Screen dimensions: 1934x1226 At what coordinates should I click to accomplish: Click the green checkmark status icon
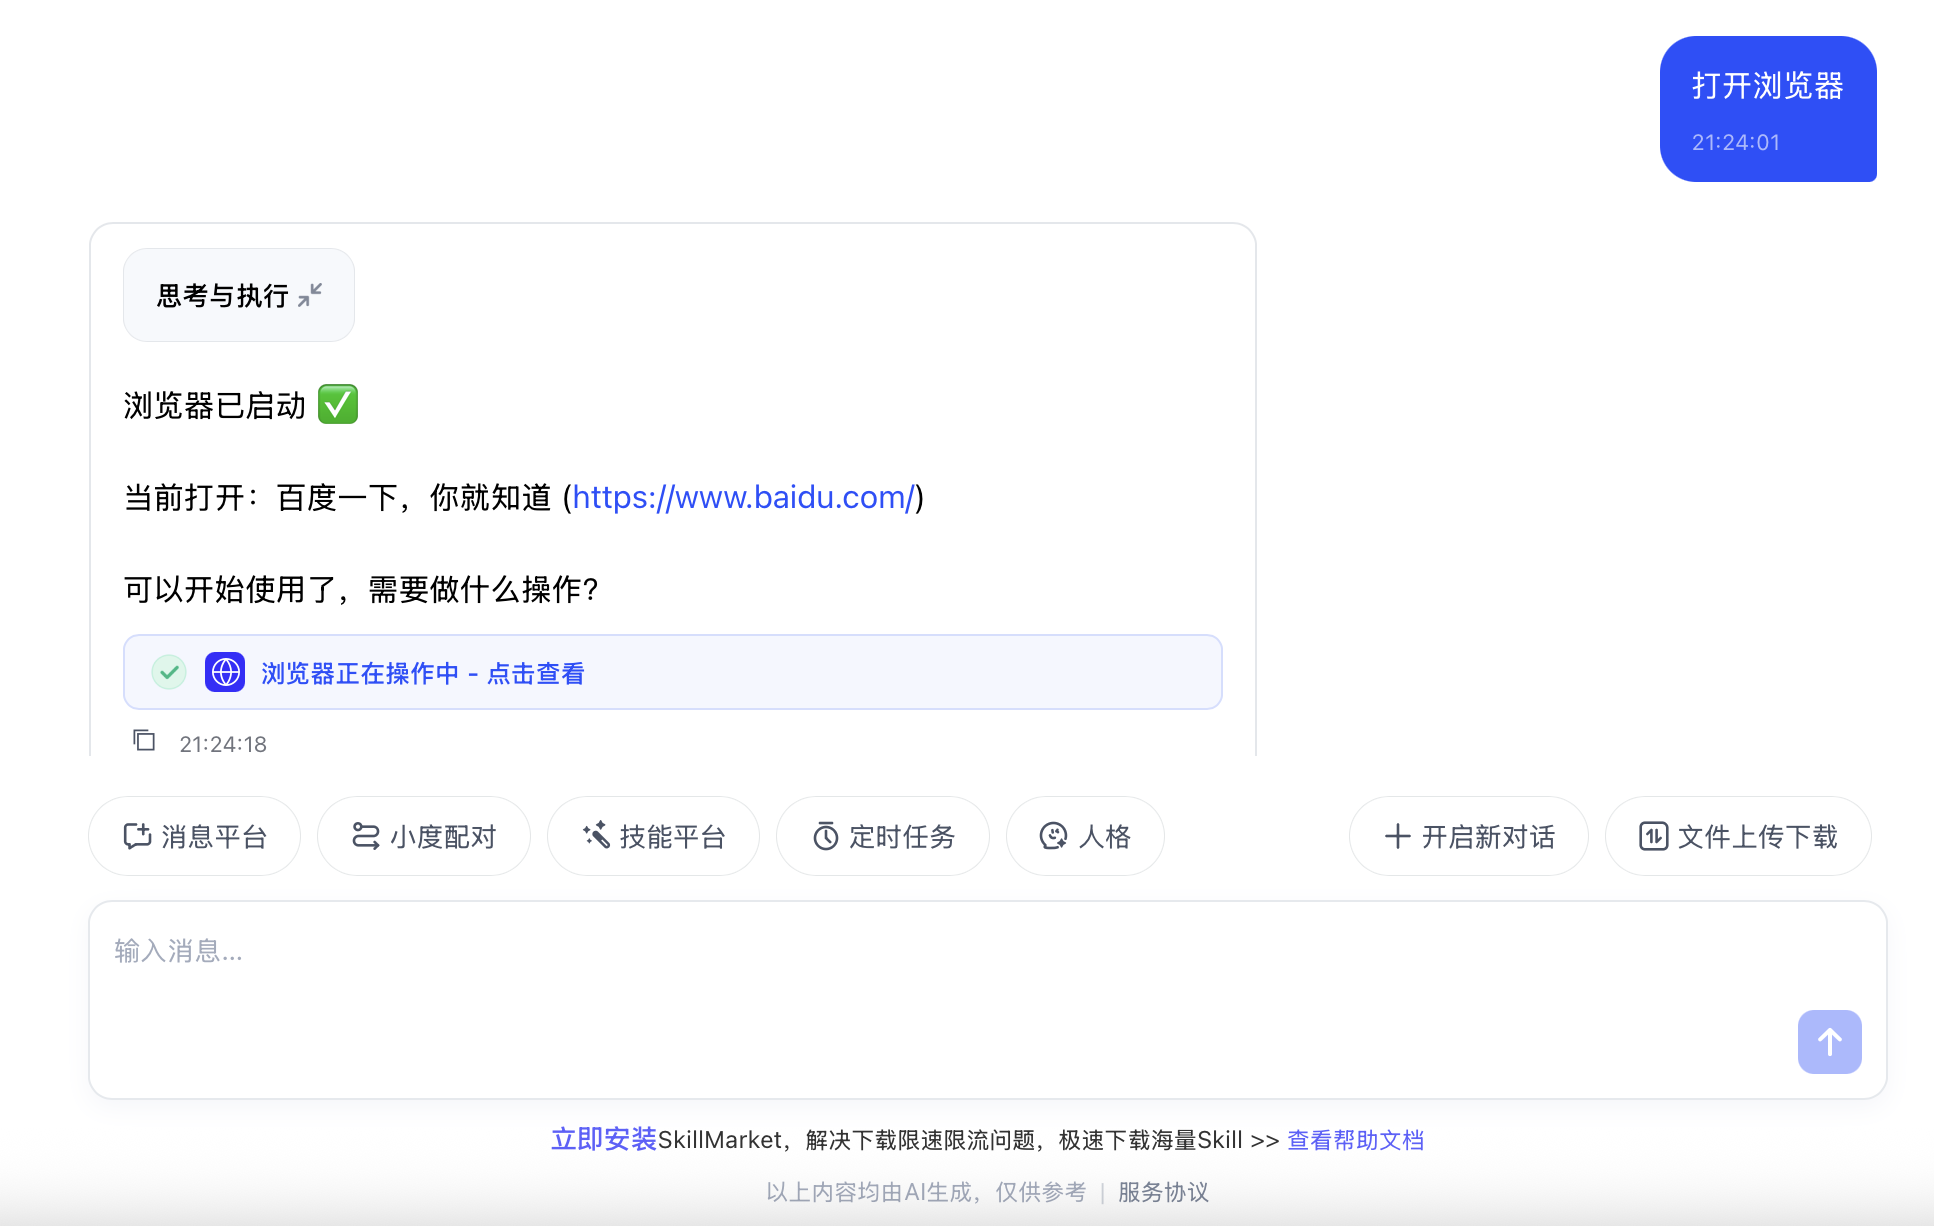tap(169, 672)
